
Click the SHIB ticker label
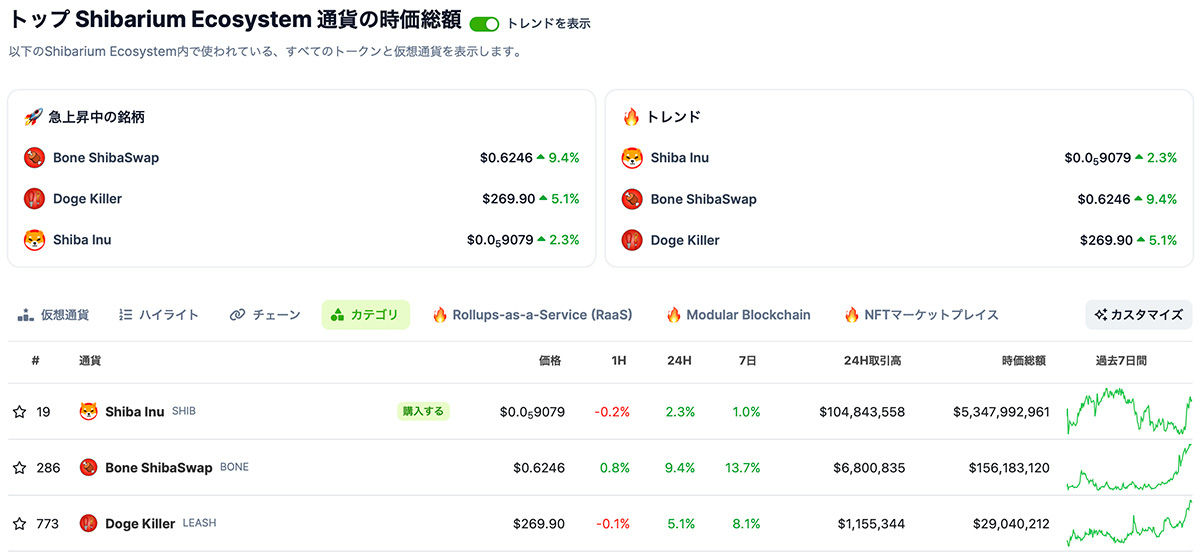tap(184, 411)
